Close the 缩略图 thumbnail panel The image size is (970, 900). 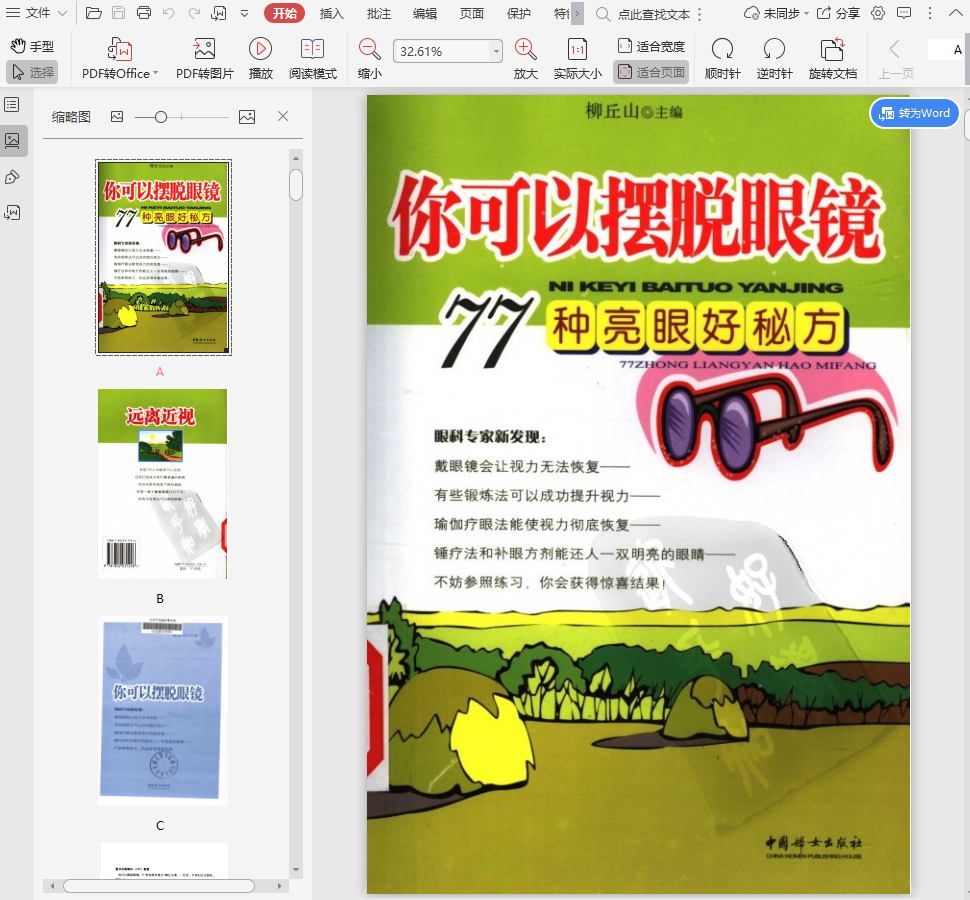coord(283,116)
